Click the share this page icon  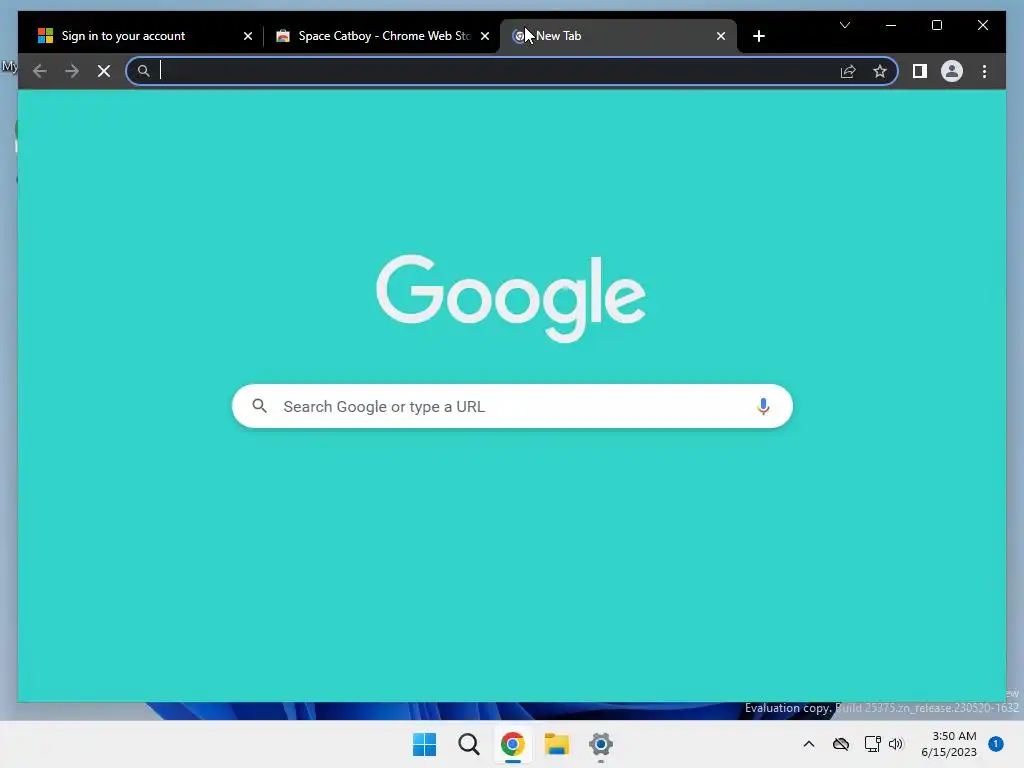[848, 71]
